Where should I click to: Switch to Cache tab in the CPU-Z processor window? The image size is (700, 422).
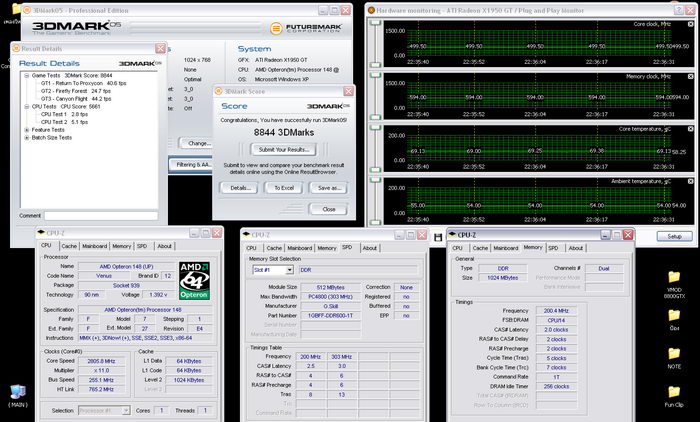pyautogui.click(x=69, y=246)
